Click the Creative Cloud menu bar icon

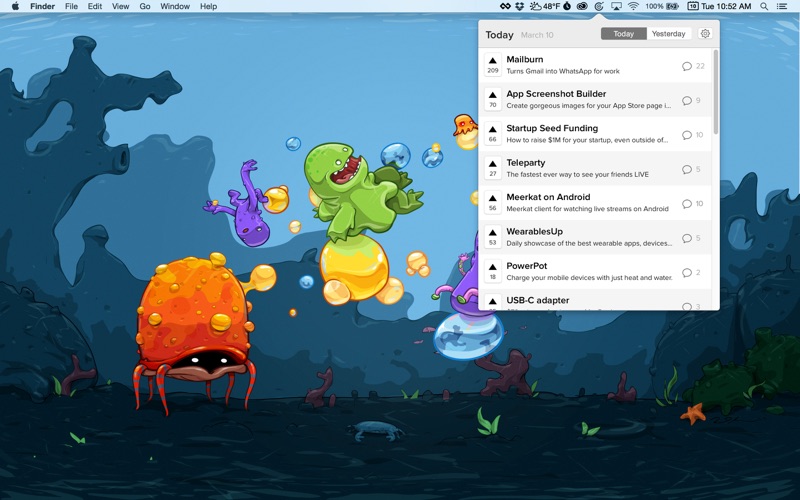582,6
